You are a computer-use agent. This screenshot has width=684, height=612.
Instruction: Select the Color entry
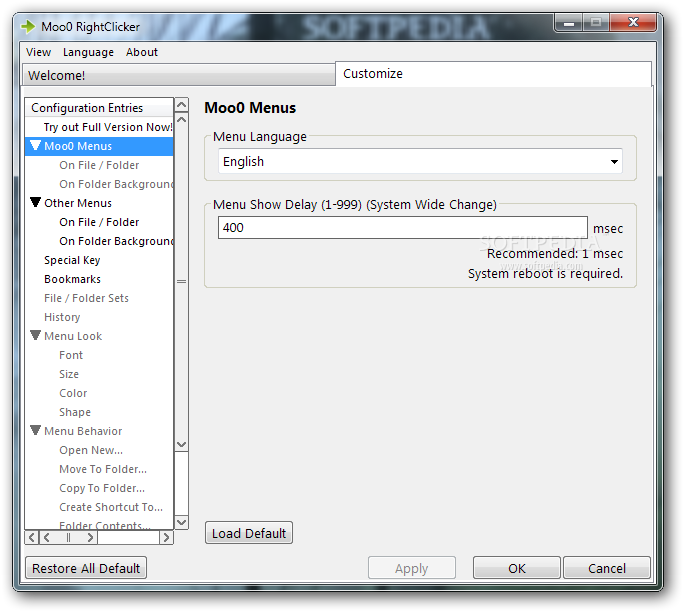[x=73, y=393]
